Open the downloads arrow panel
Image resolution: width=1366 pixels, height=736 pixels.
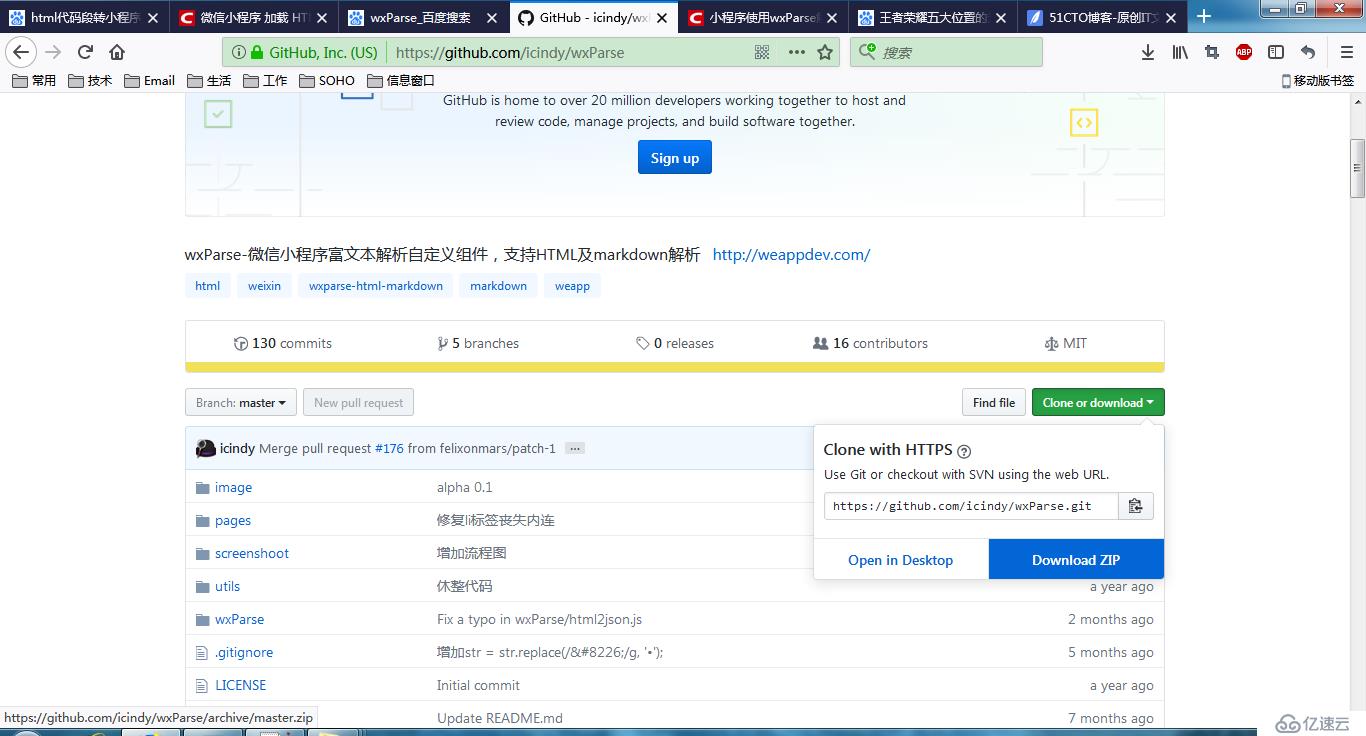1148,52
